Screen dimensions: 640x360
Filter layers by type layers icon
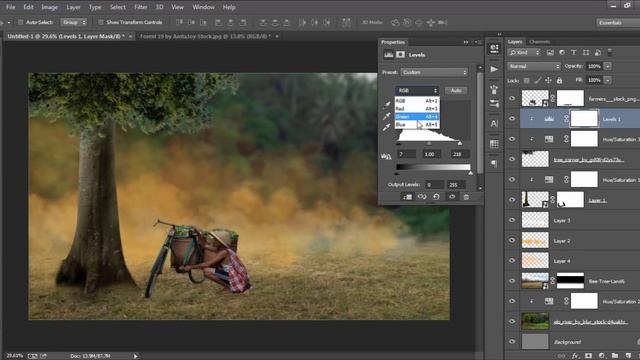tap(574, 53)
